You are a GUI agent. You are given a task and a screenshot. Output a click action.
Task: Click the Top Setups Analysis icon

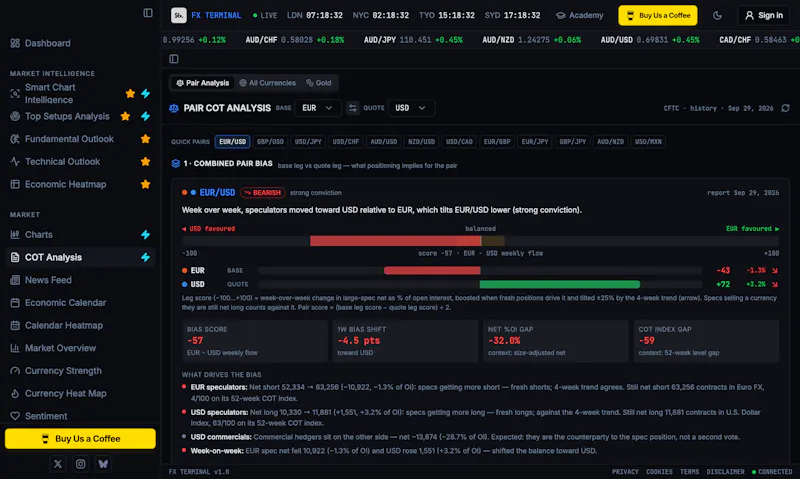pyautogui.click(x=15, y=116)
